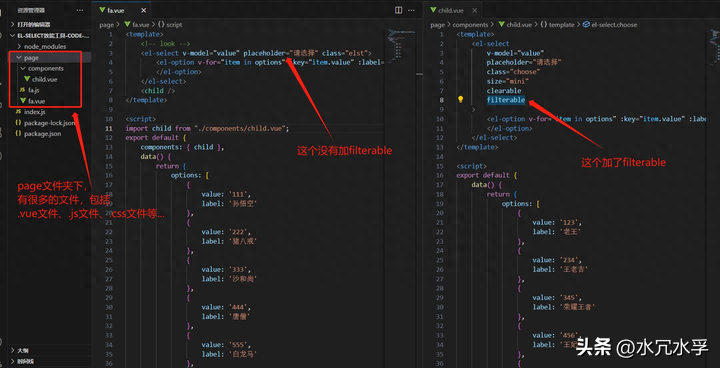Switch to the child.vue tab
The image size is (720, 368).
pos(451,10)
